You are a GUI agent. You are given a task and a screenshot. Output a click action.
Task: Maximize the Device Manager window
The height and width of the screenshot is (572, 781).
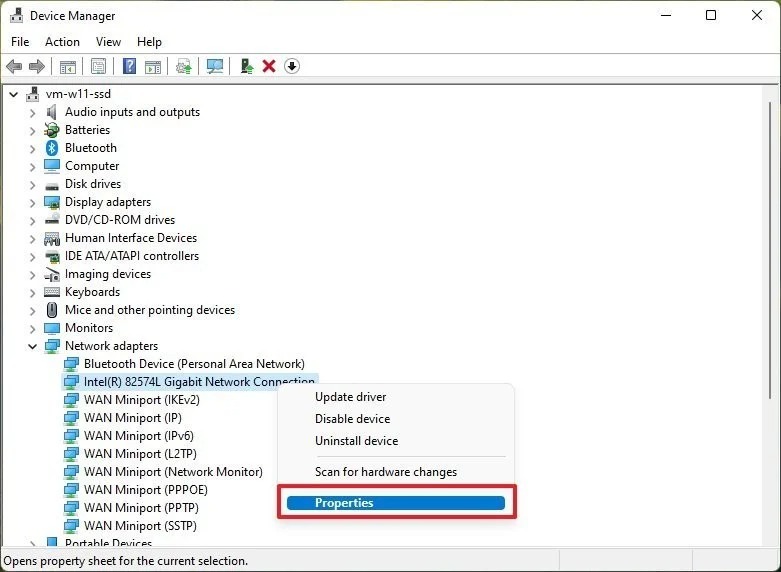pos(711,15)
